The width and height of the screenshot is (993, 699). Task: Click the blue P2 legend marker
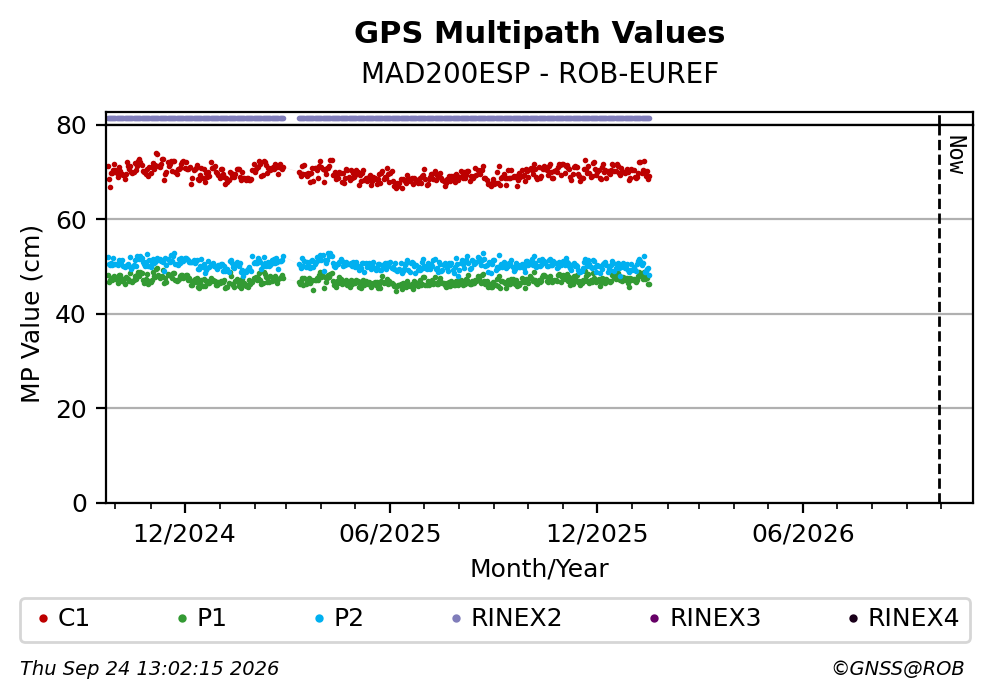pos(320,619)
